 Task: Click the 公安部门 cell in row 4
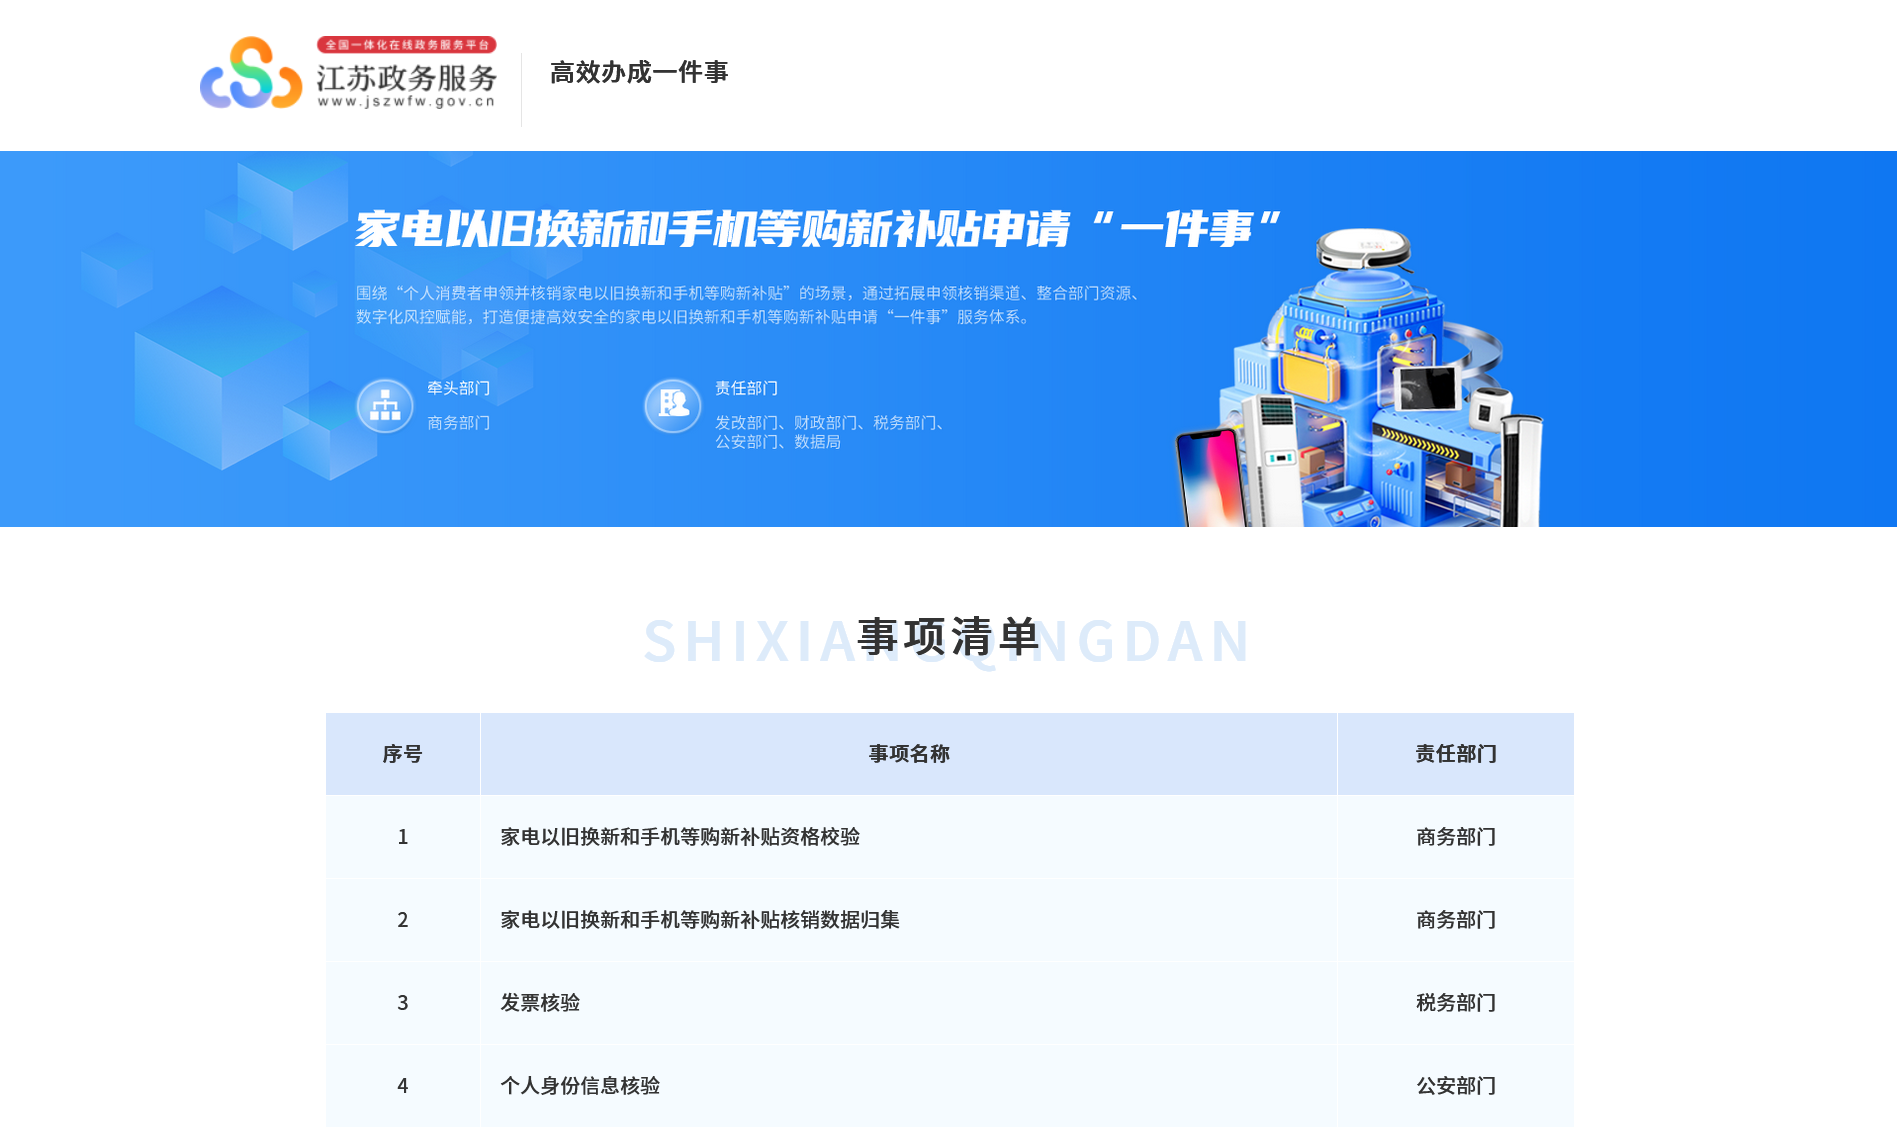pos(1455,1086)
